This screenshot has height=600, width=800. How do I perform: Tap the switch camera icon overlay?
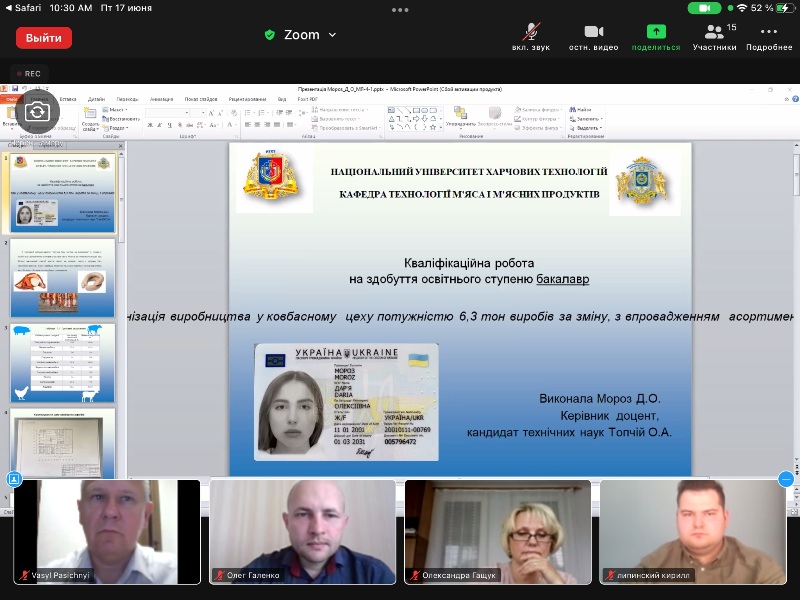(x=38, y=112)
